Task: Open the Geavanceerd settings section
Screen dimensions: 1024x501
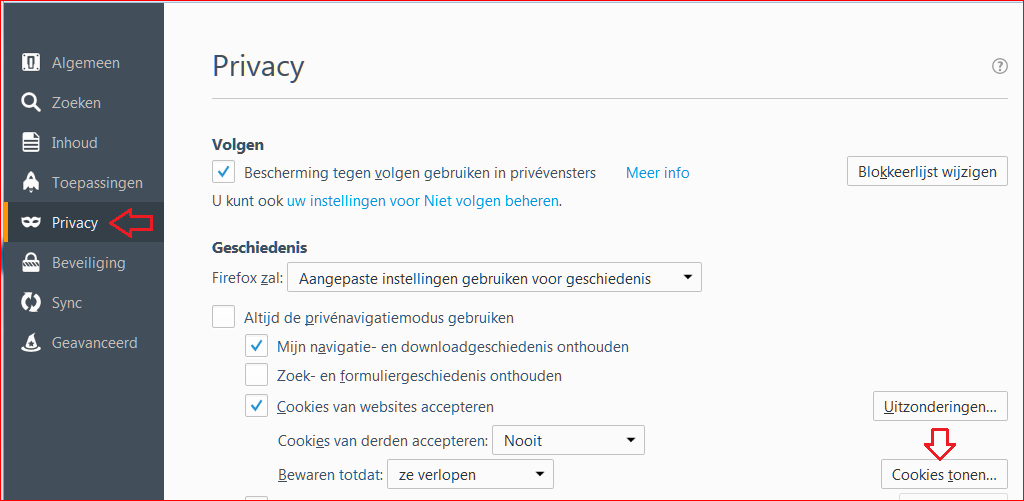Action: click(94, 343)
